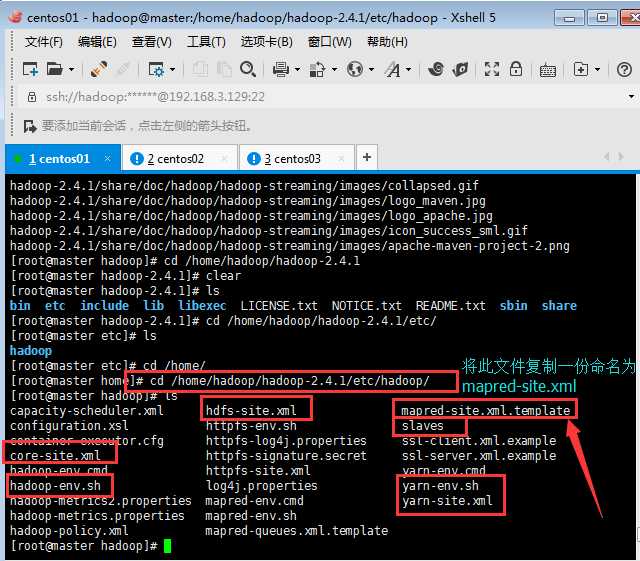The width and height of the screenshot is (640, 561).
Task: Open the font settings icon
Action: point(392,70)
